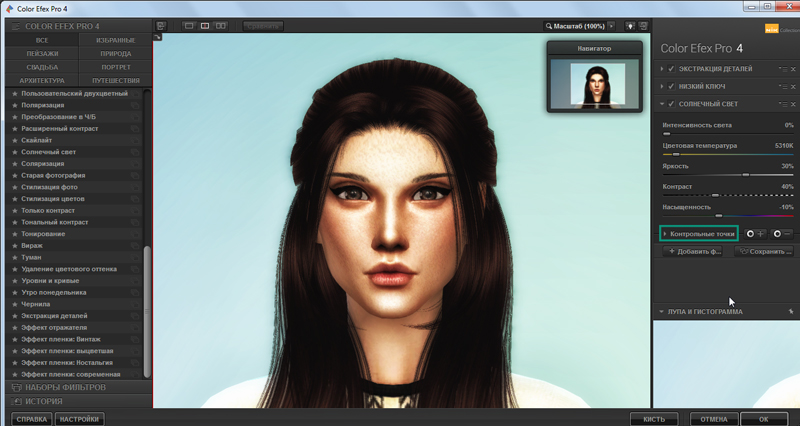800x426 pixels.
Task: Click the Добавить фильтр button
Action: 692,252
